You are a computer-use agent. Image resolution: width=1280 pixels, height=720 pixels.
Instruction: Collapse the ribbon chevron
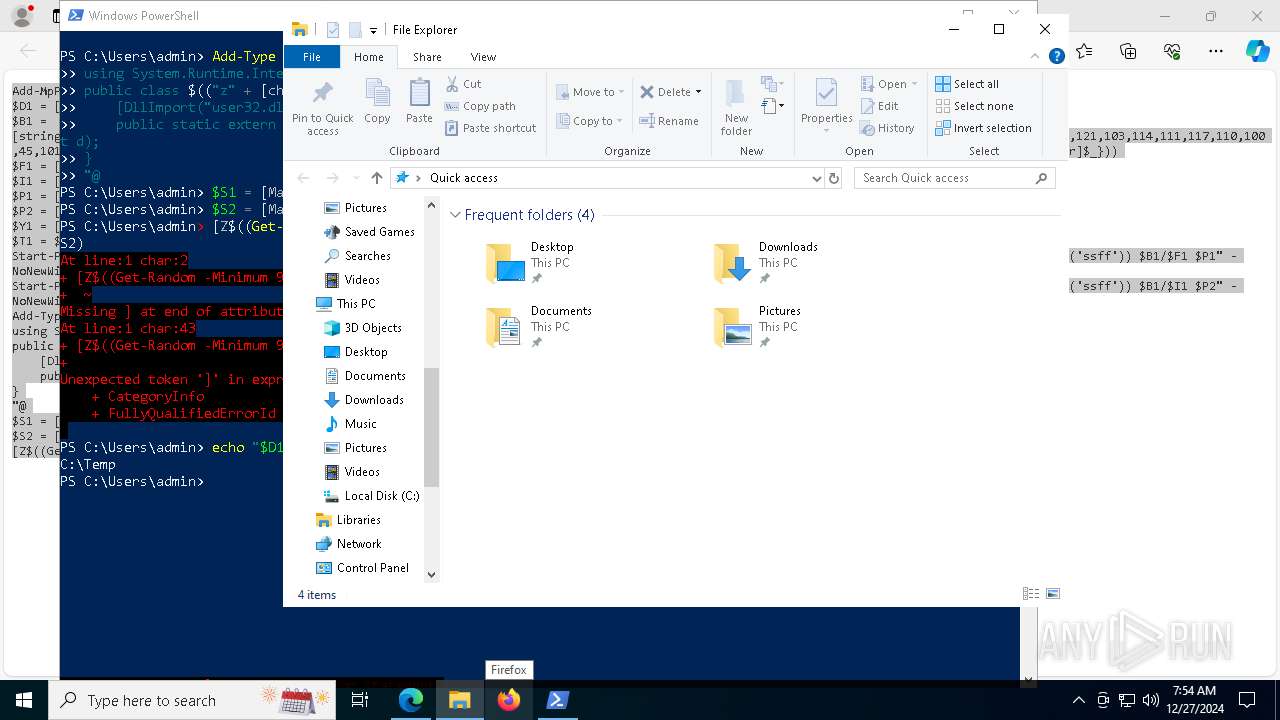click(1035, 57)
